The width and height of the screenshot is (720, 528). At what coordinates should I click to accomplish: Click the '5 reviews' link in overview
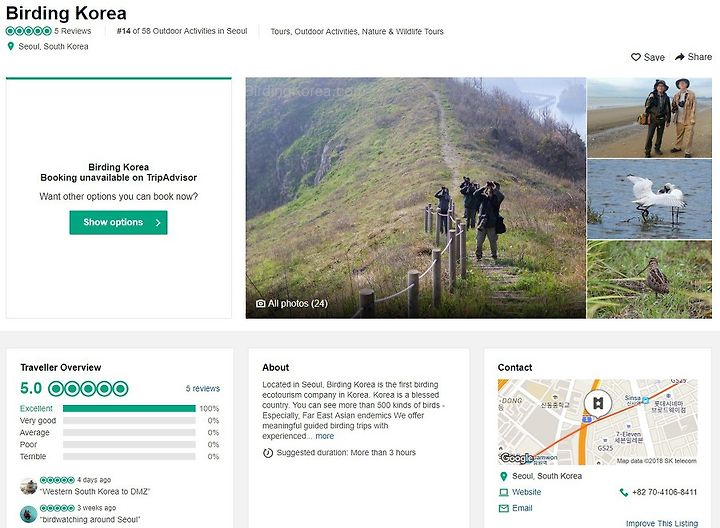(x=202, y=388)
